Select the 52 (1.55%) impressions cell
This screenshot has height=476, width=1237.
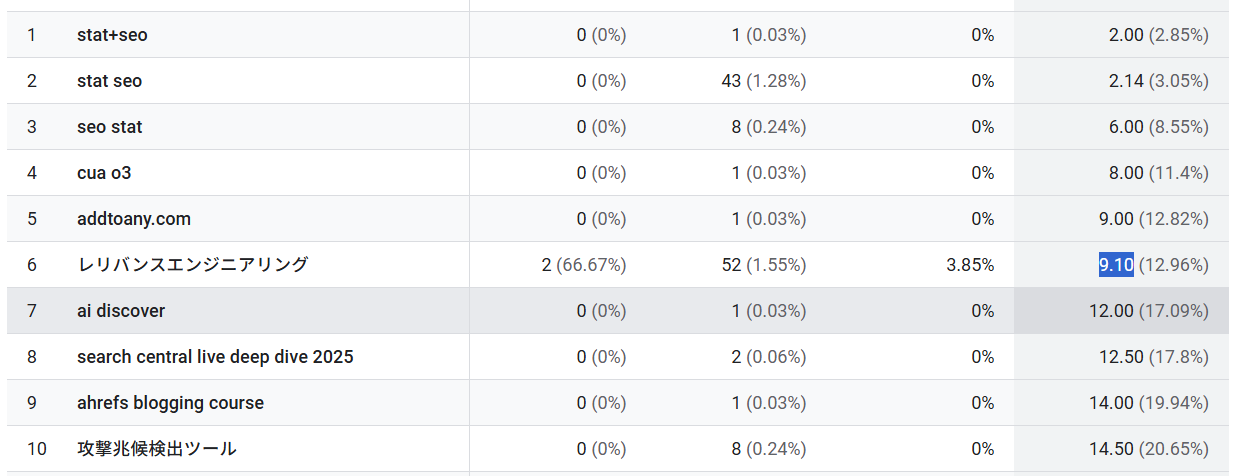pos(764,265)
